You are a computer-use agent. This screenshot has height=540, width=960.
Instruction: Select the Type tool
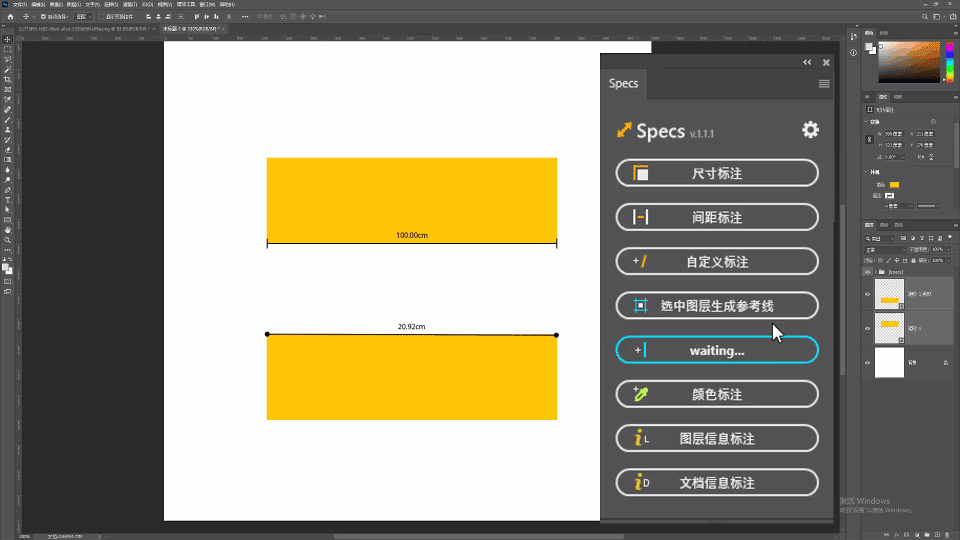coord(7,200)
